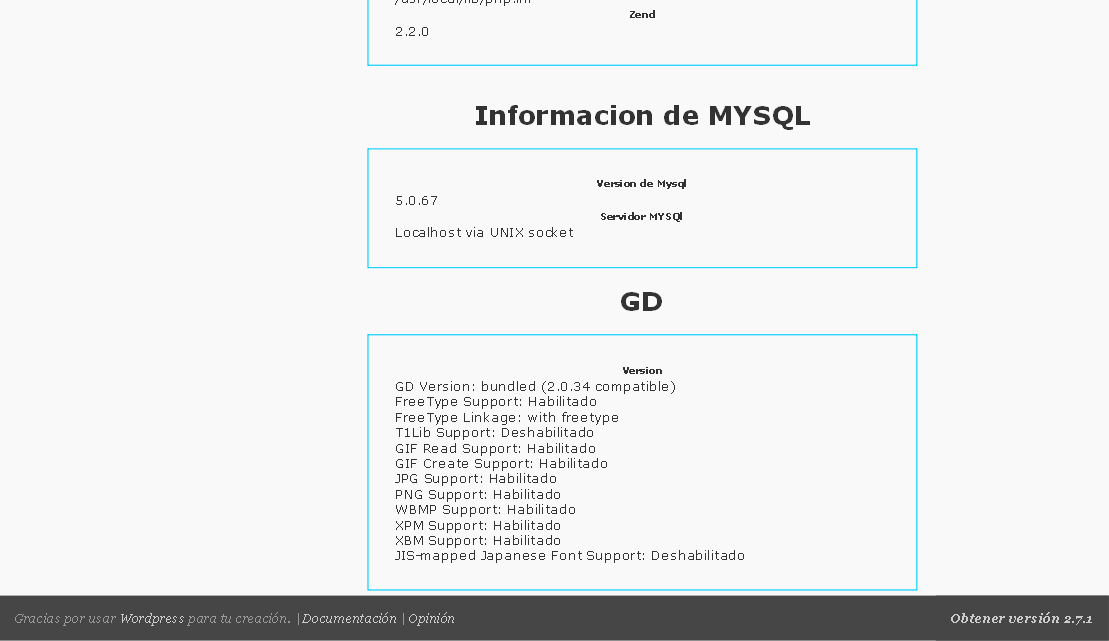This screenshot has height=641, width=1109.
Task: Select 'GIF Read Support: Habilitado' line
Action: [495, 449]
